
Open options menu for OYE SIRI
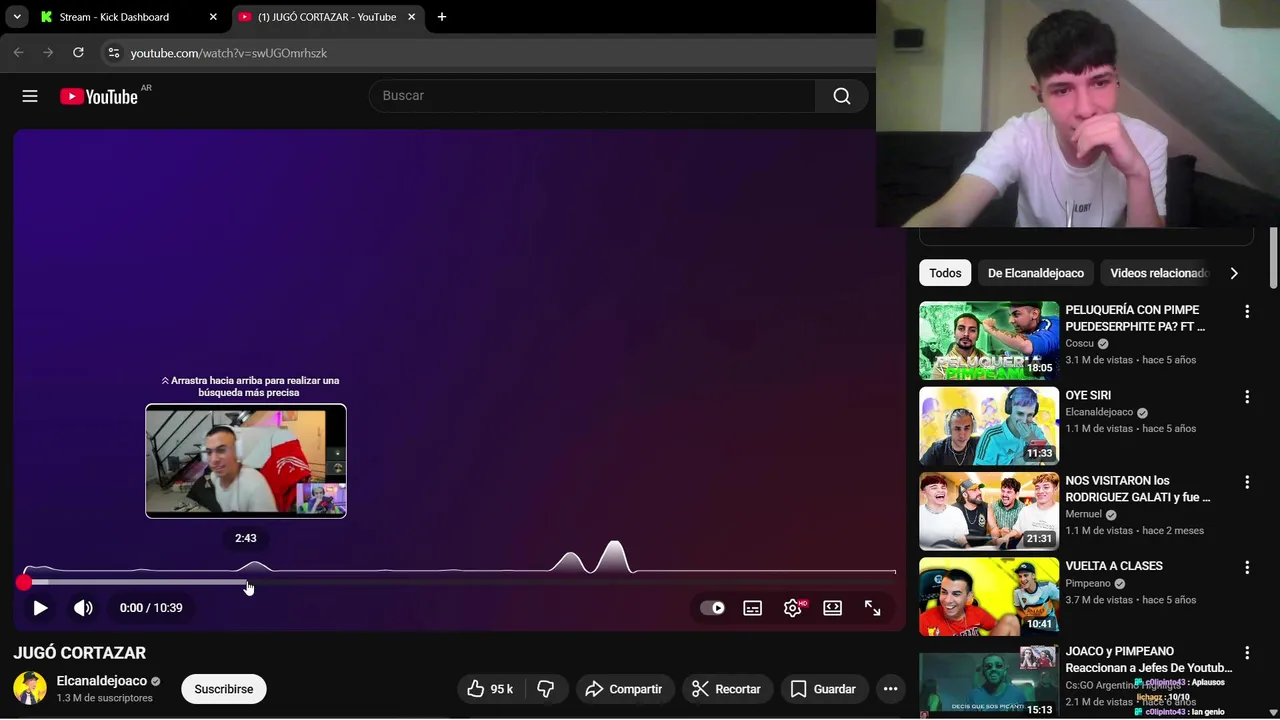tap(1247, 397)
